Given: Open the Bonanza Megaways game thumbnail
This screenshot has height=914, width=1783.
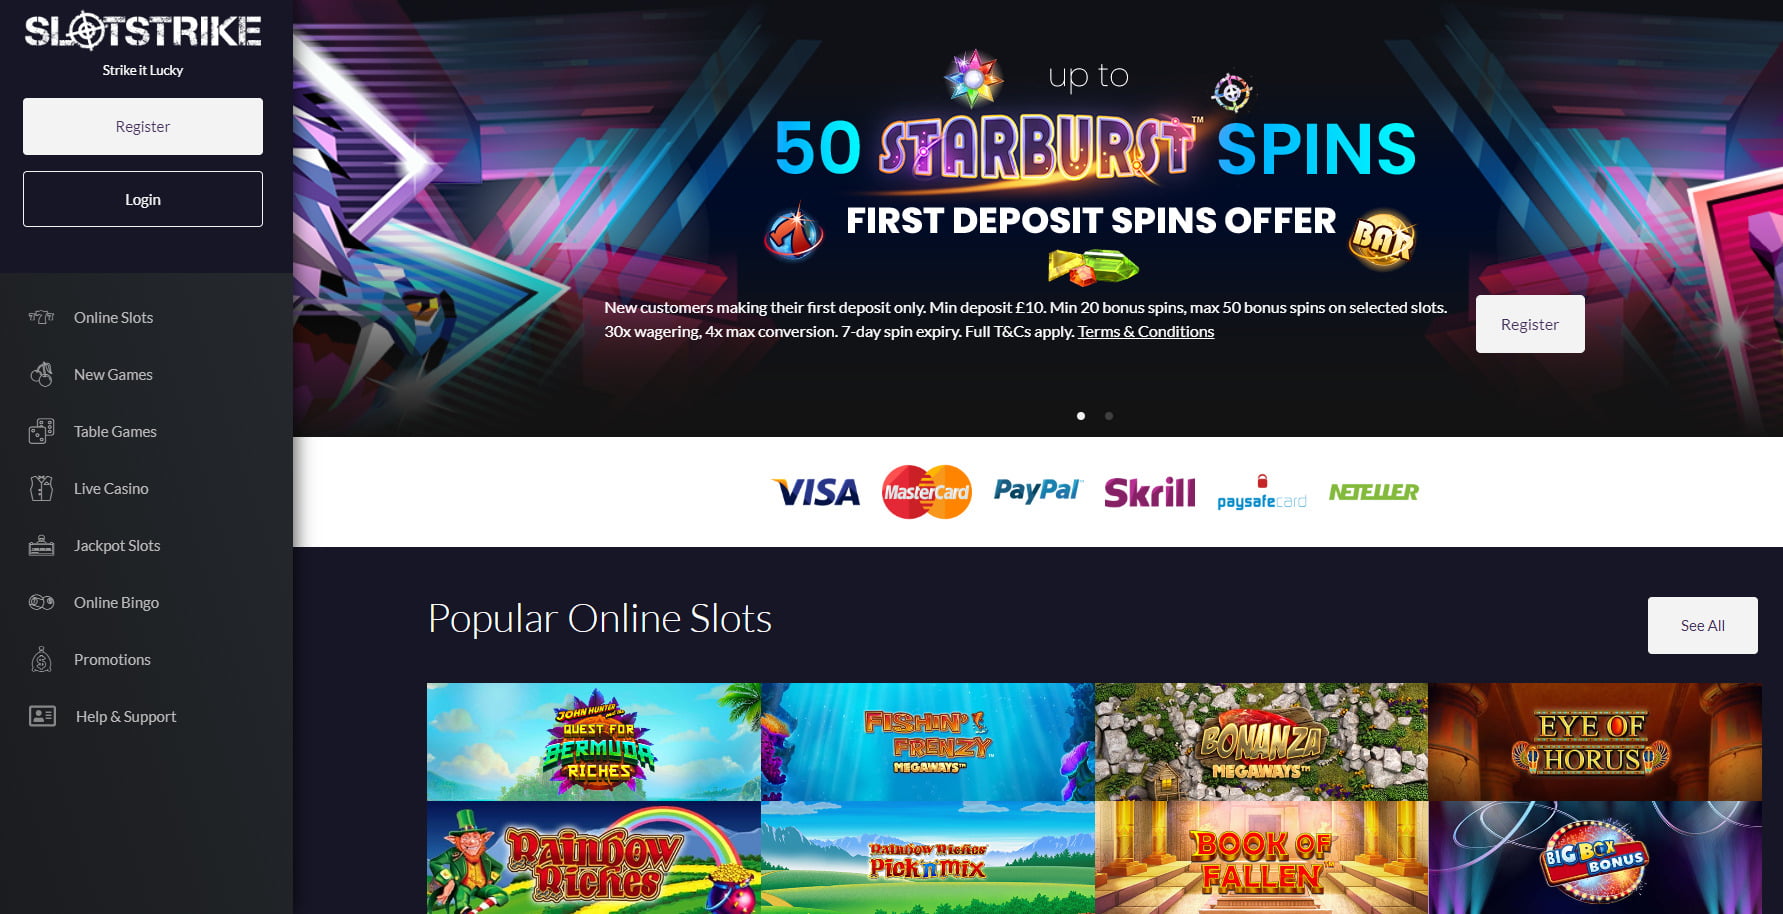Looking at the screenshot, I should (x=1261, y=742).
